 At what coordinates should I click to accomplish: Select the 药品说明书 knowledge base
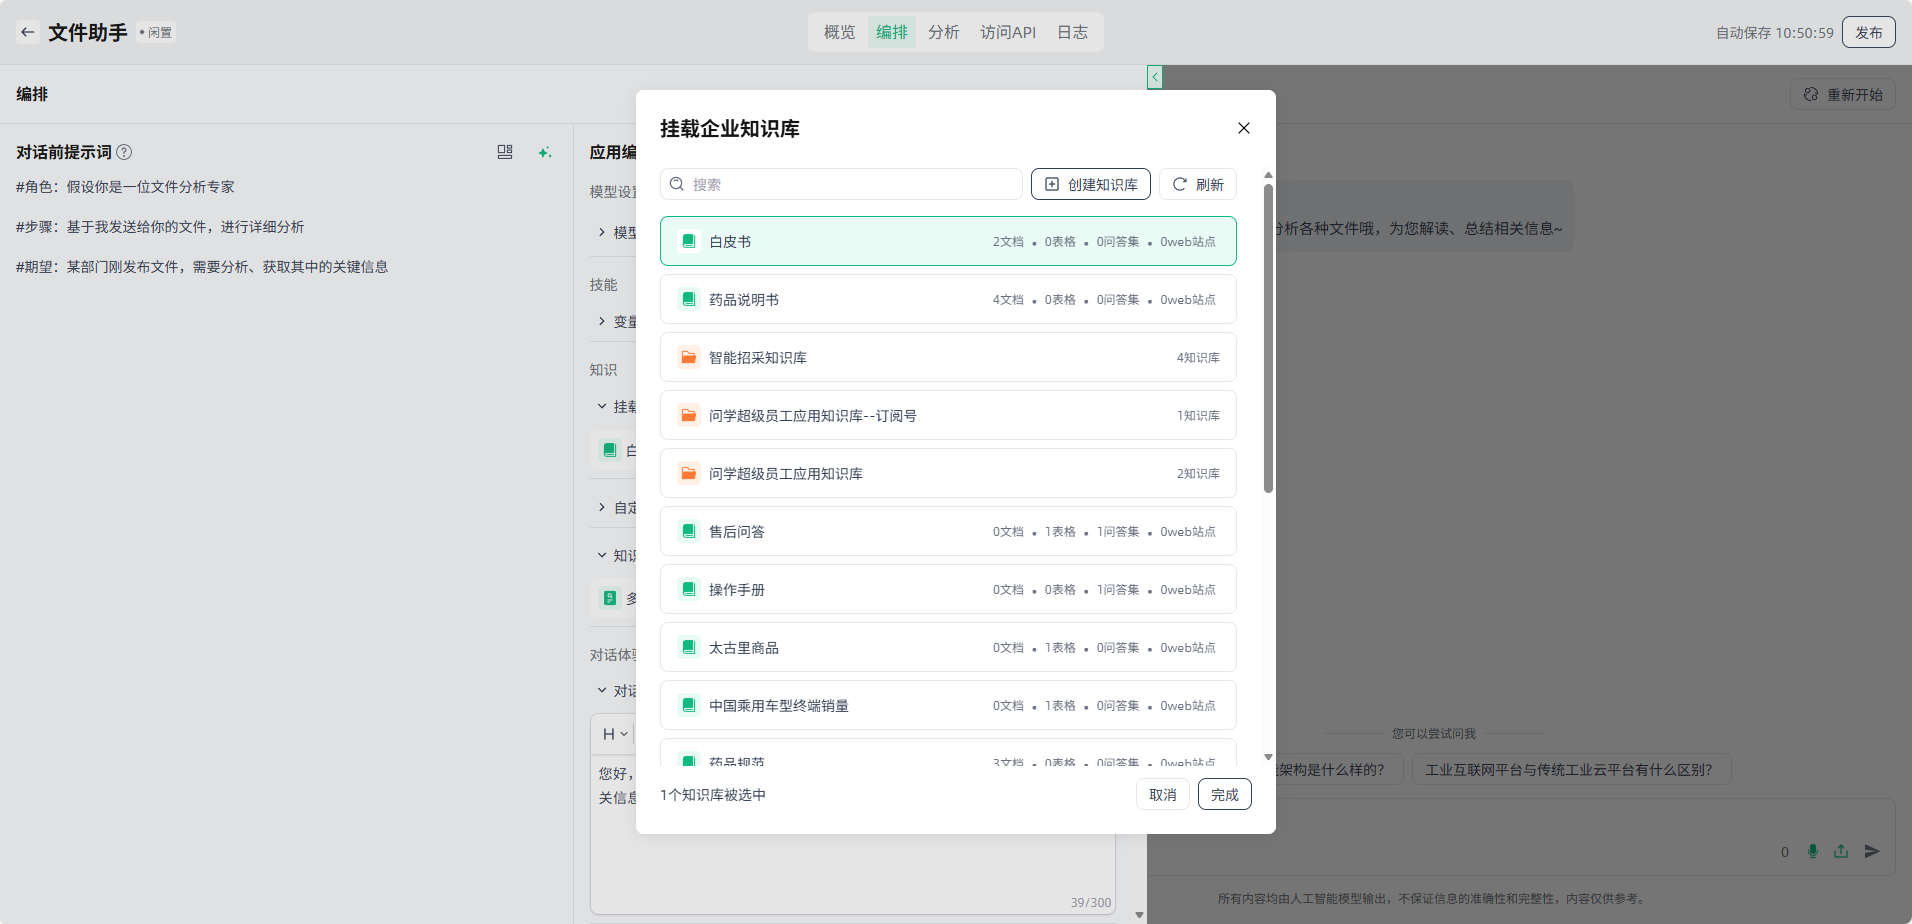[x=947, y=299]
